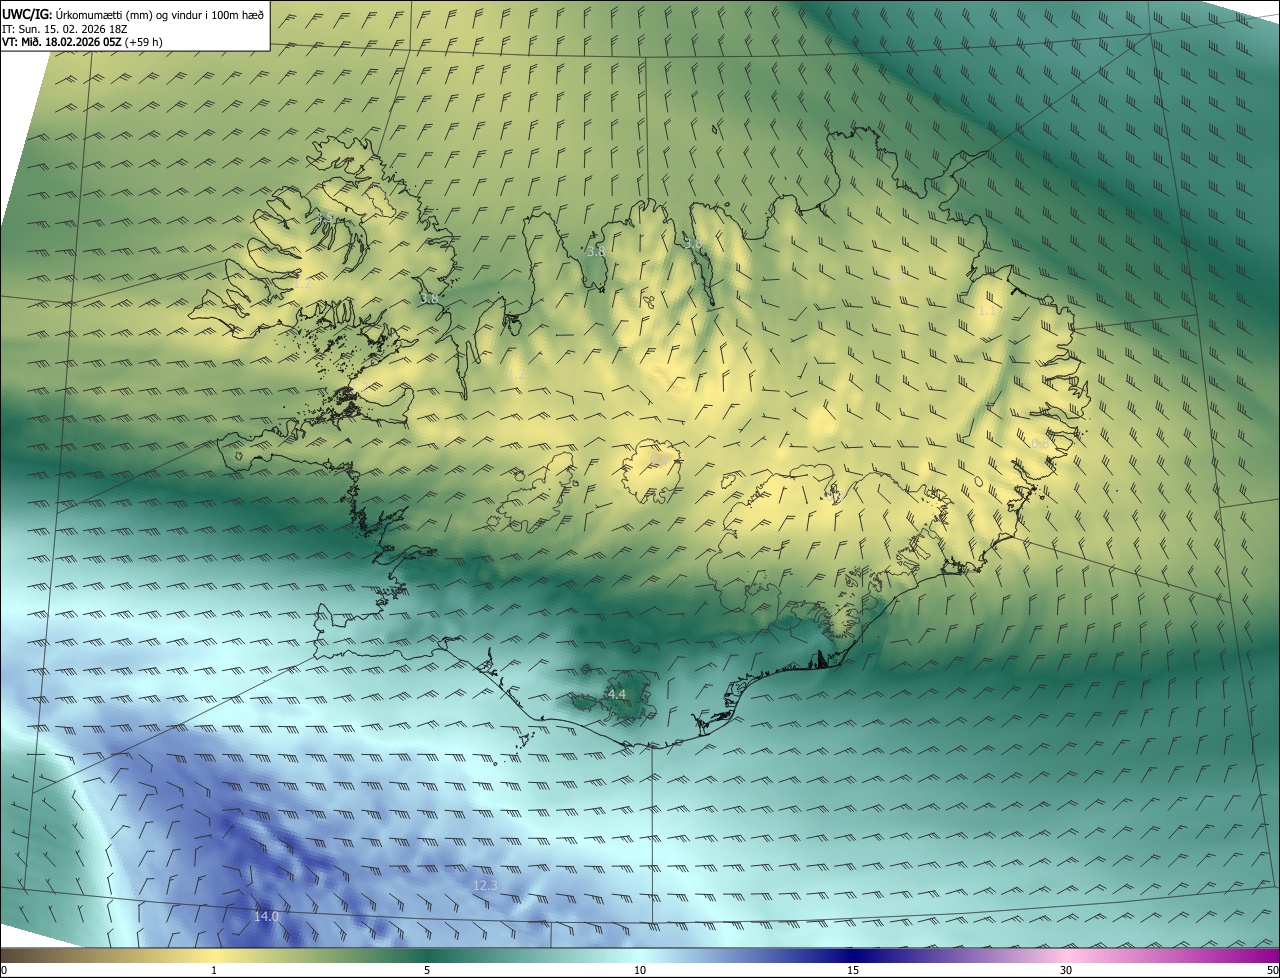Viewport: 1280px width, 978px height.
Task: Click the "15" tick on the color scale
Action: point(853,971)
